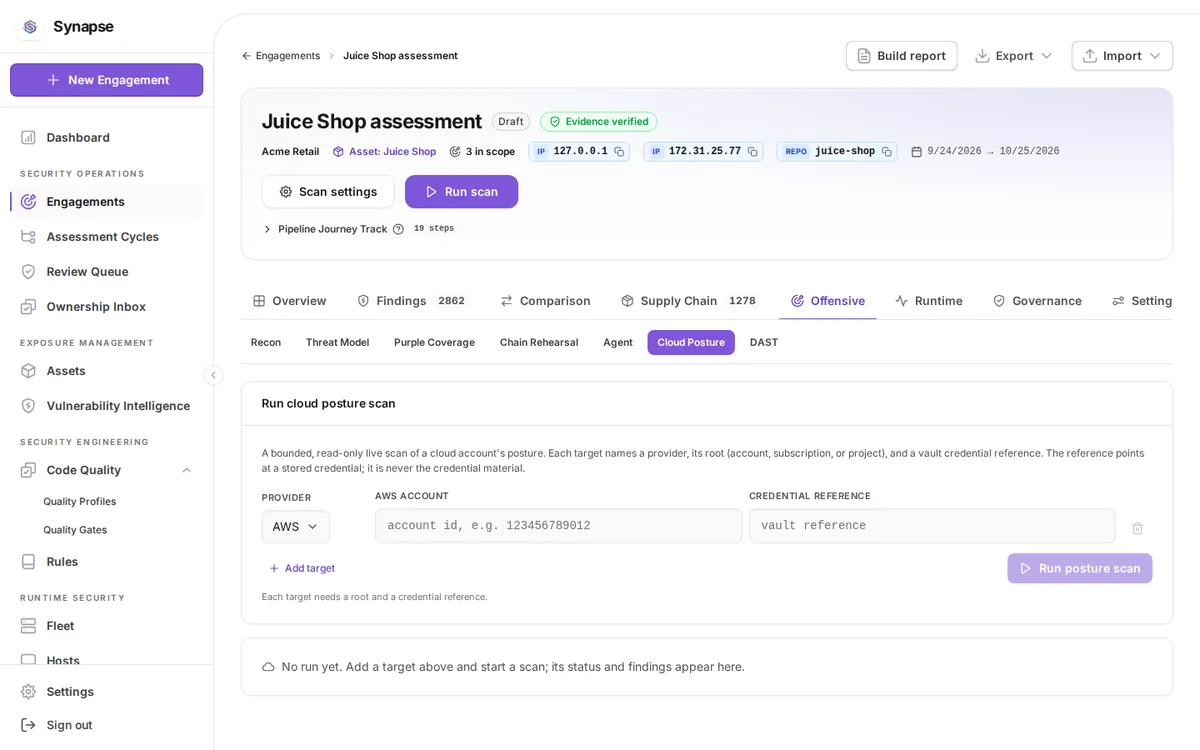Open the Chain Rehearsal sub-tab
This screenshot has height=750, width=1200.
coord(539,342)
